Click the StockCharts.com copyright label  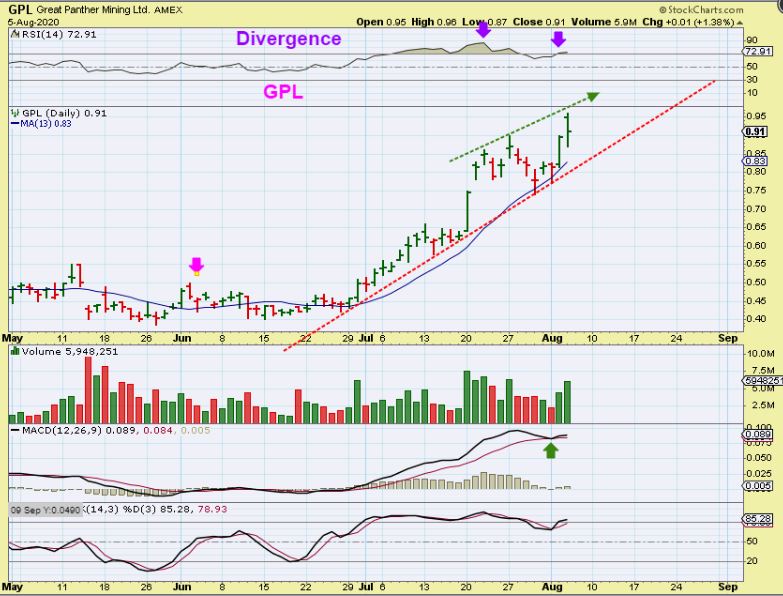point(701,9)
